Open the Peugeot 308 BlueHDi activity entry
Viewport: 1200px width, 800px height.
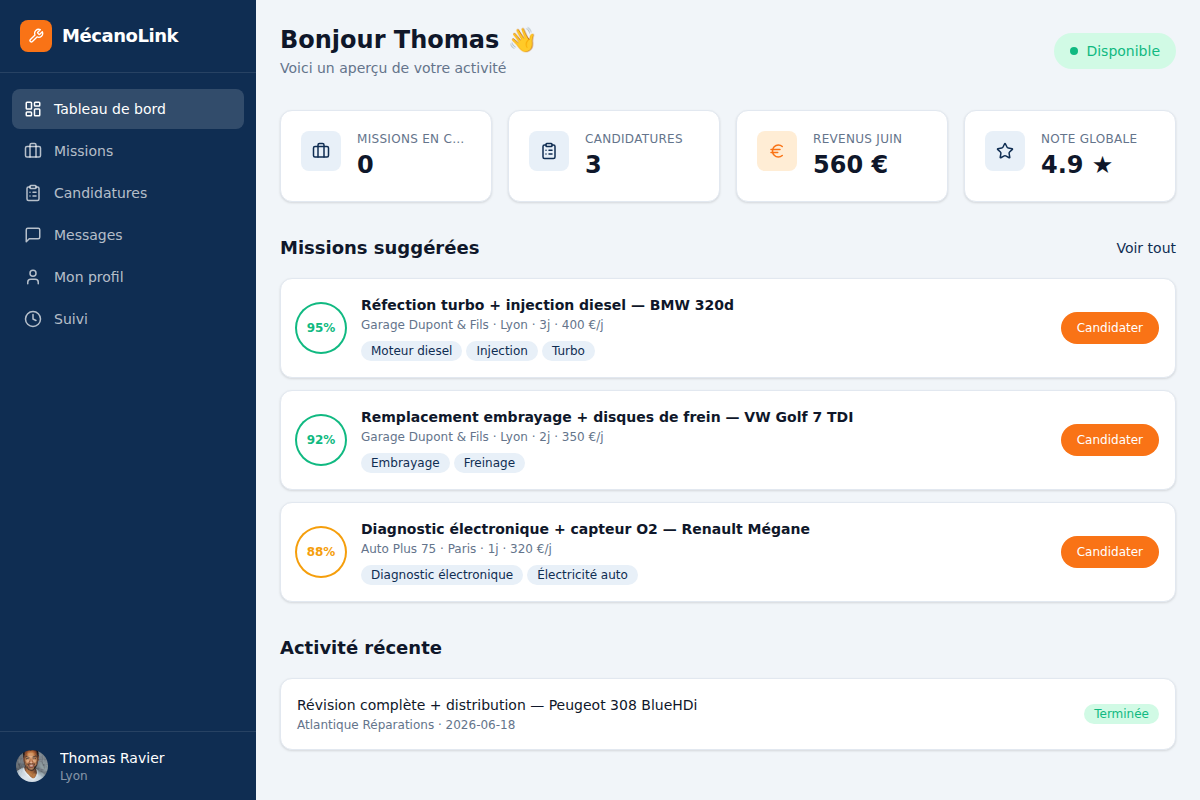pyautogui.click(x=728, y=714)
